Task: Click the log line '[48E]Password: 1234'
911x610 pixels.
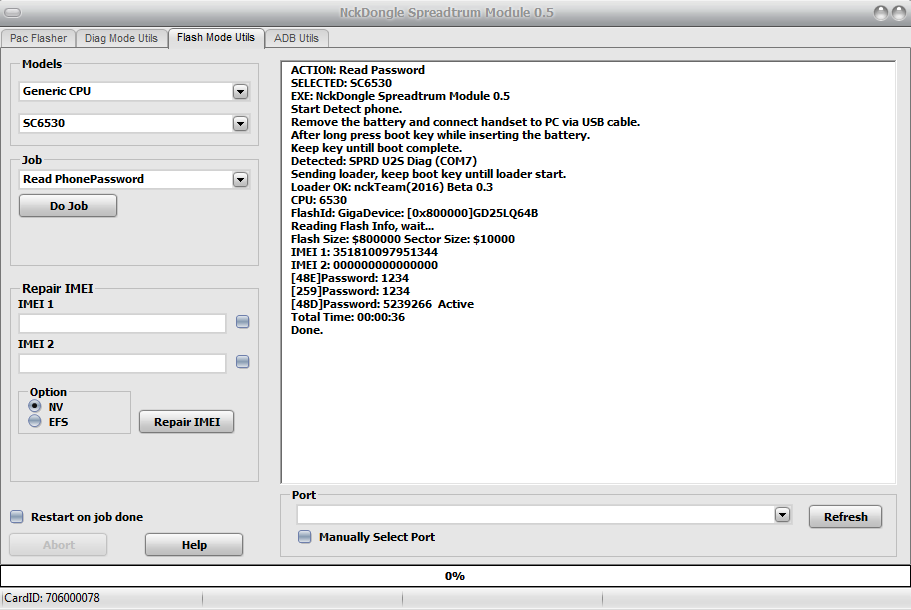Action: click(x=350, y=278)
